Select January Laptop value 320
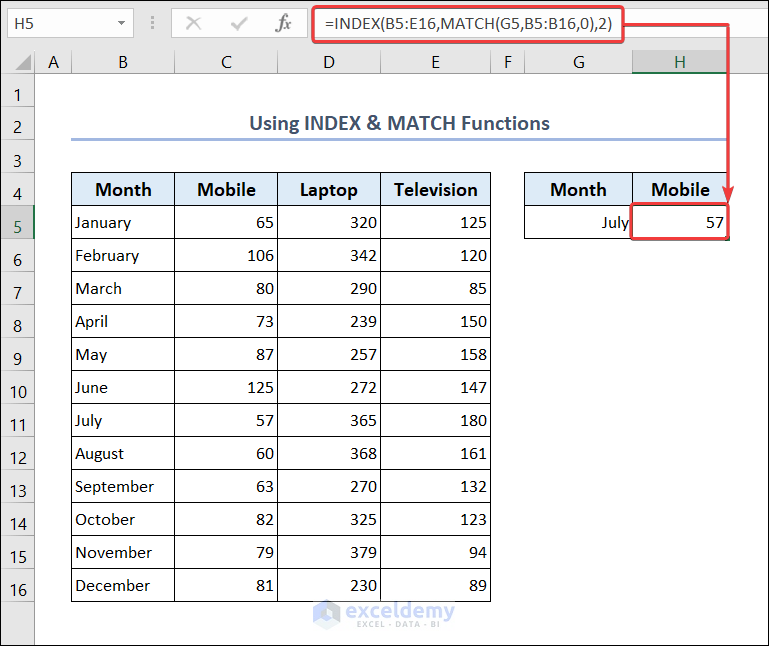This screenshot has width=769, height=646. pos(329,222)
